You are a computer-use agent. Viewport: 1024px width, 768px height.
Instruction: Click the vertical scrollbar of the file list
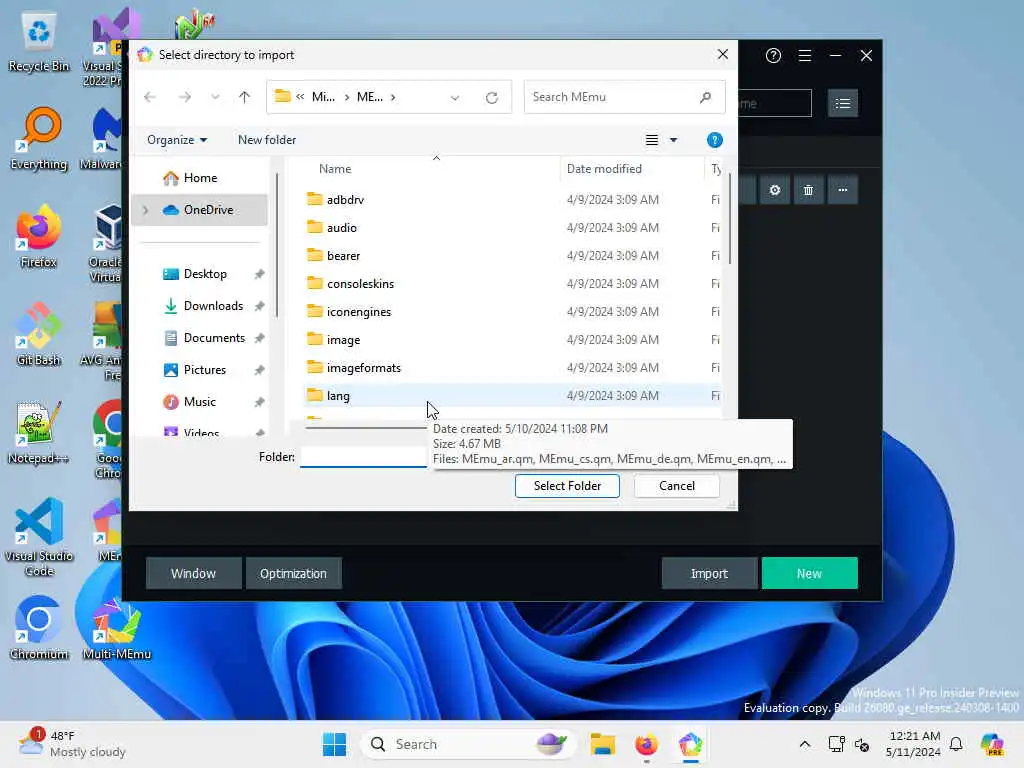coord(729,219)
